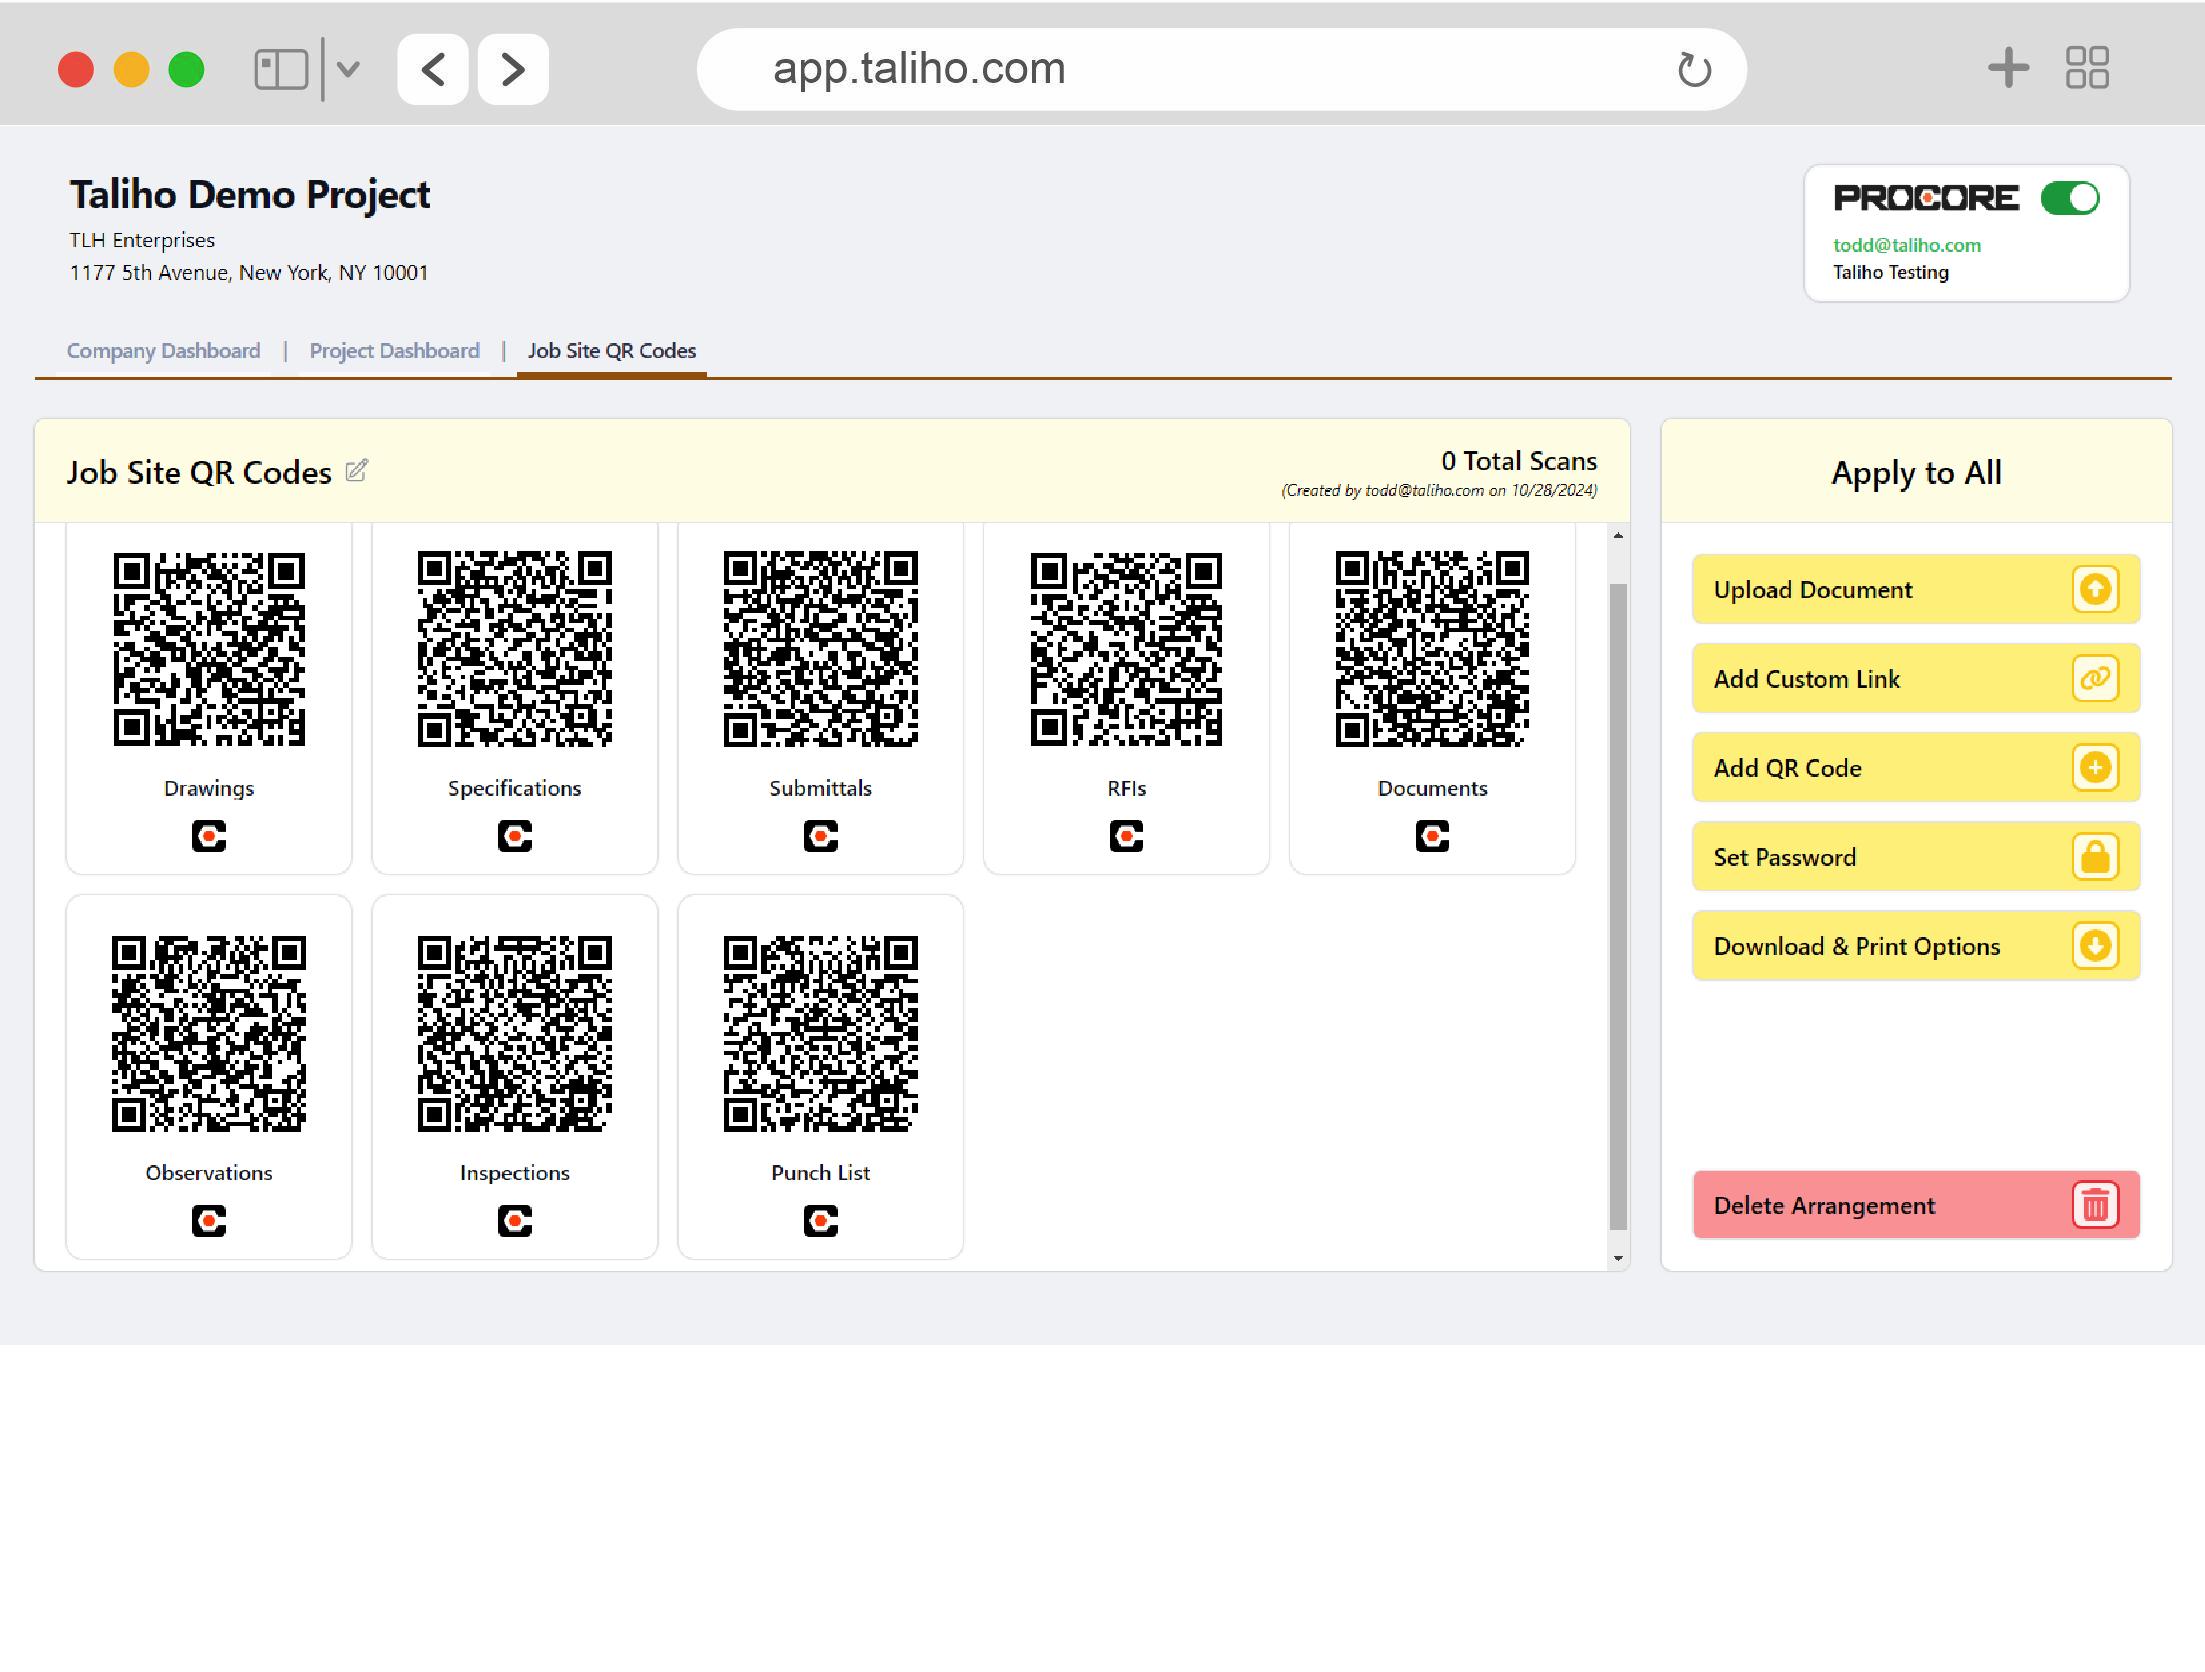The image size is (2205, 1672).
Task: Click the download icon on Download & Print Options
Action: pos(2095,946)
